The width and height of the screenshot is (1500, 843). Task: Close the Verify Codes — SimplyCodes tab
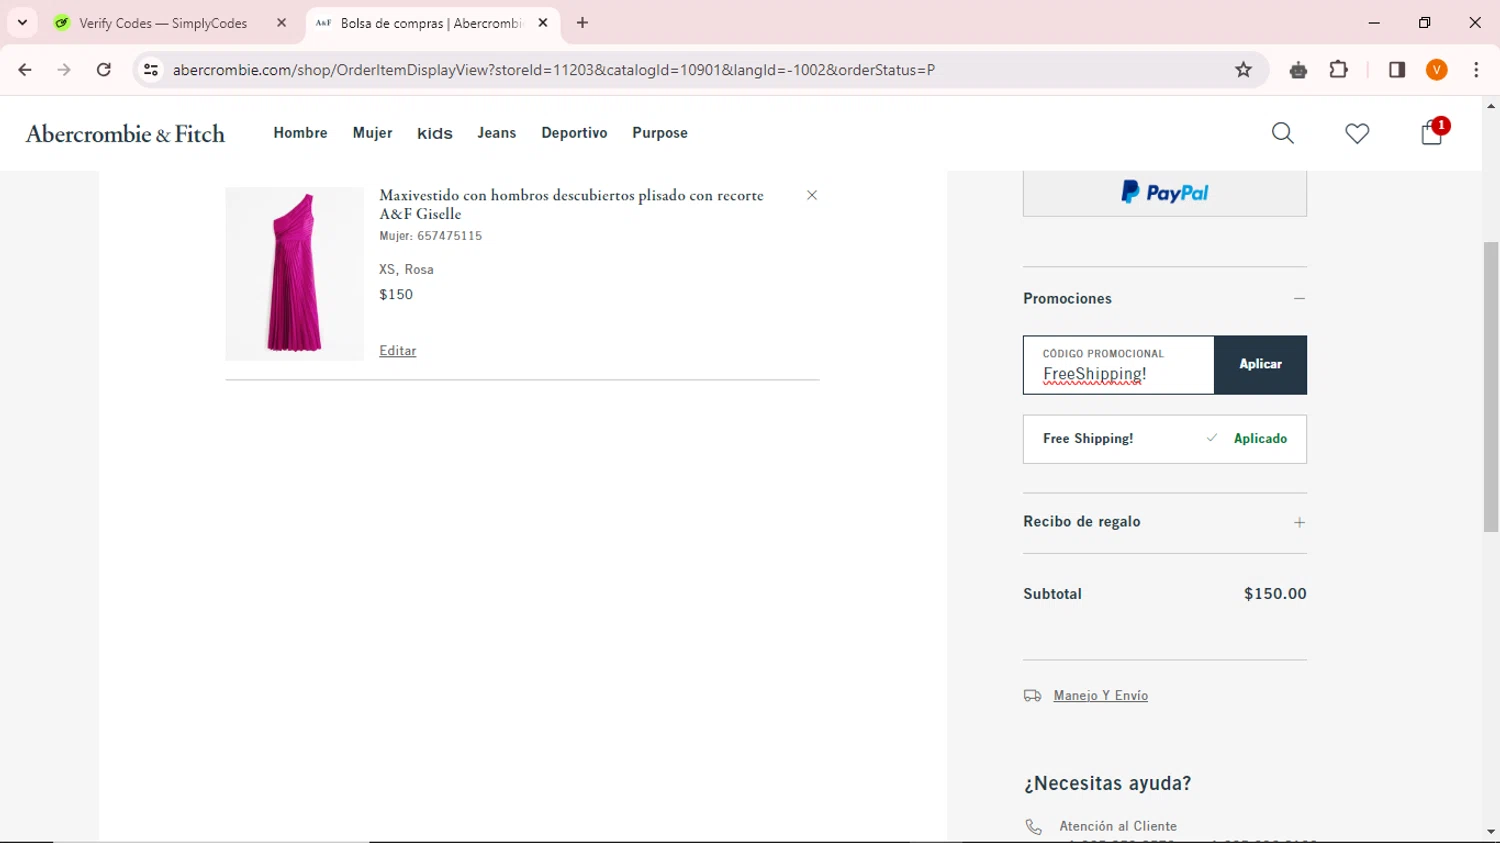click(281, 23)
